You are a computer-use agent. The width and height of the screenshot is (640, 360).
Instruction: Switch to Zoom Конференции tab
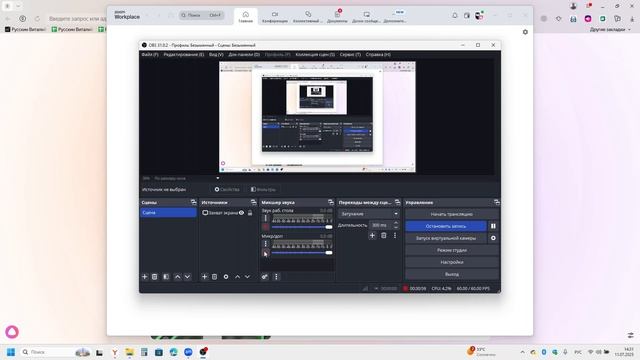pyautogui.click(x=275, y=17)
